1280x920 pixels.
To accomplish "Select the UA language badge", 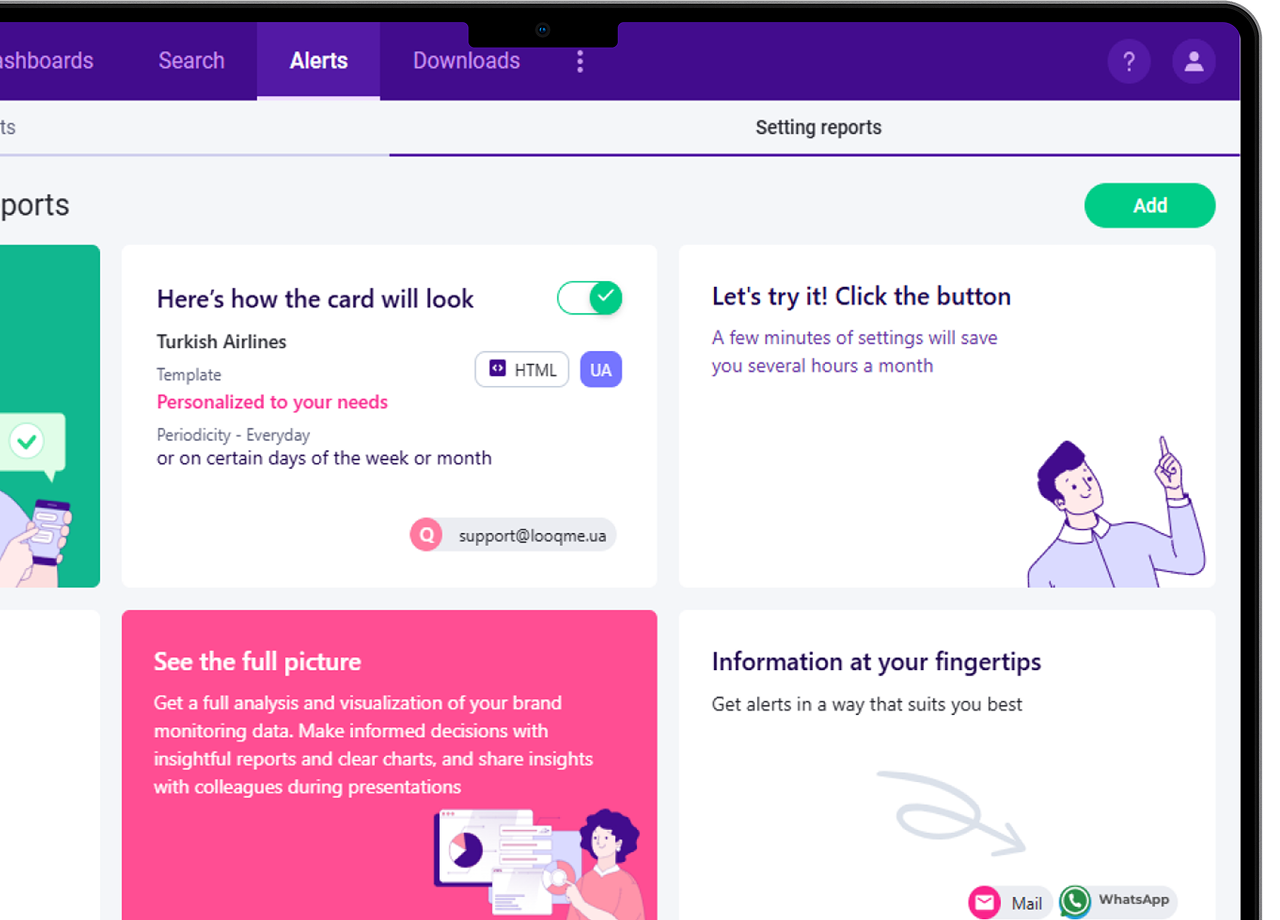I will point(601,370).
